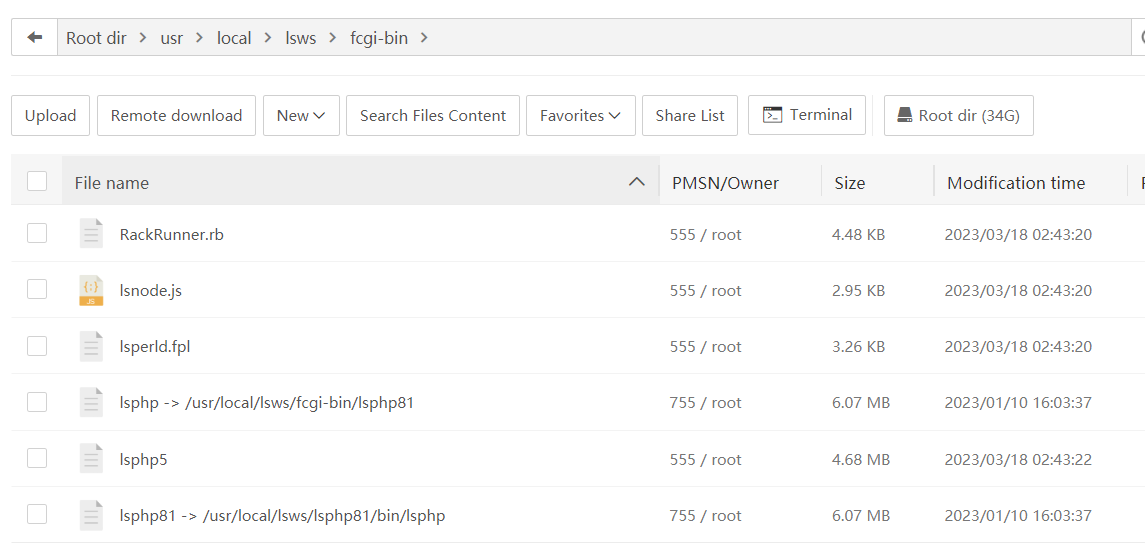Click the lsperld.fpl file icon
The image size is (1145, 557).
click(91, 347)
